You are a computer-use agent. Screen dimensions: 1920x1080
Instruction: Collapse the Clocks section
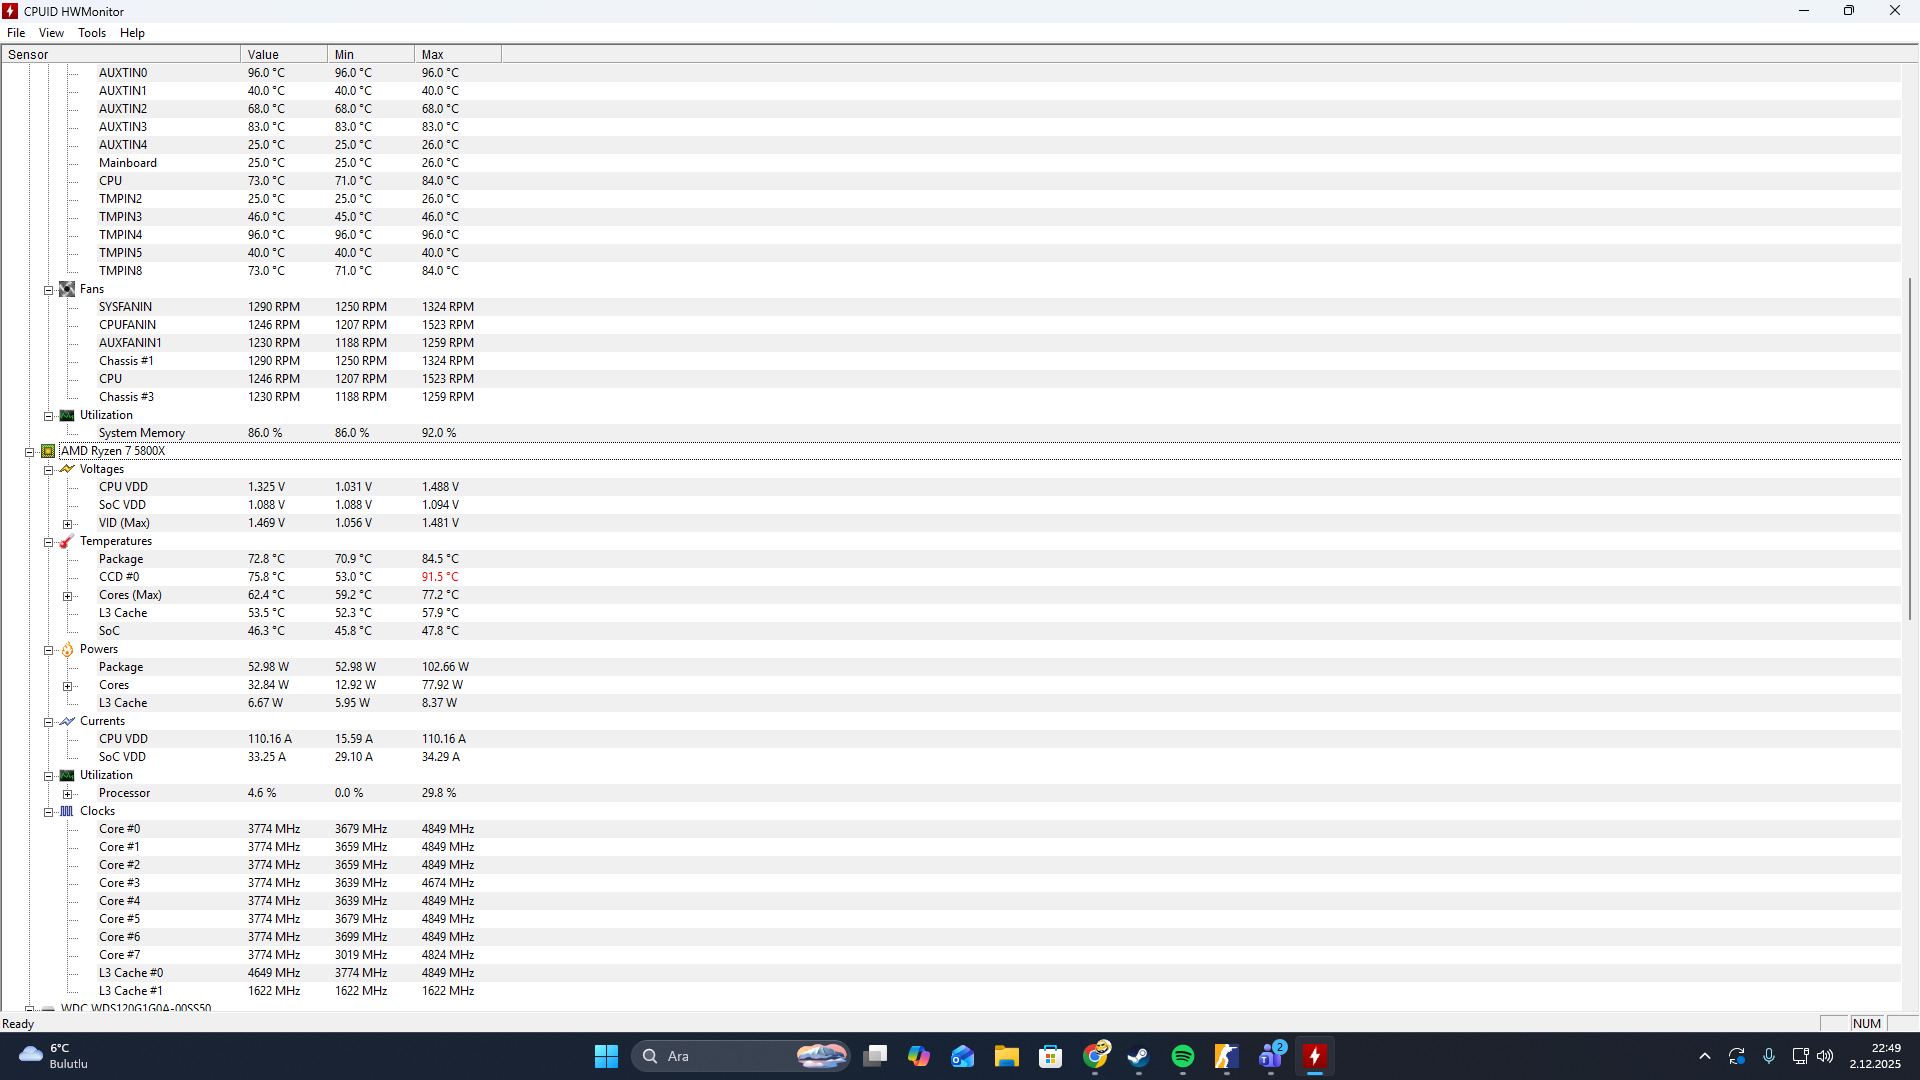click(48, 812)
